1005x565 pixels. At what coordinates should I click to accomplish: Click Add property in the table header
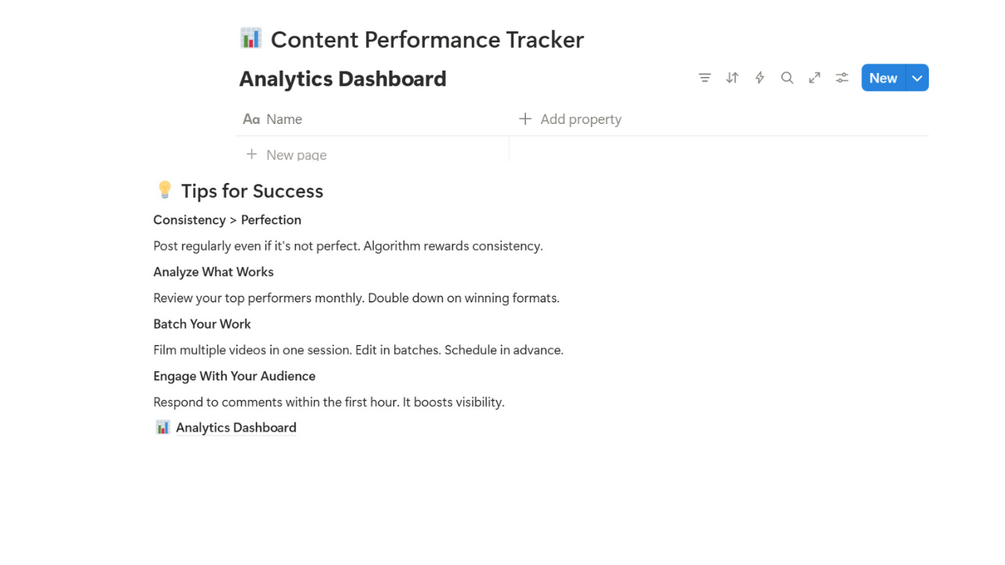[570, 119]
